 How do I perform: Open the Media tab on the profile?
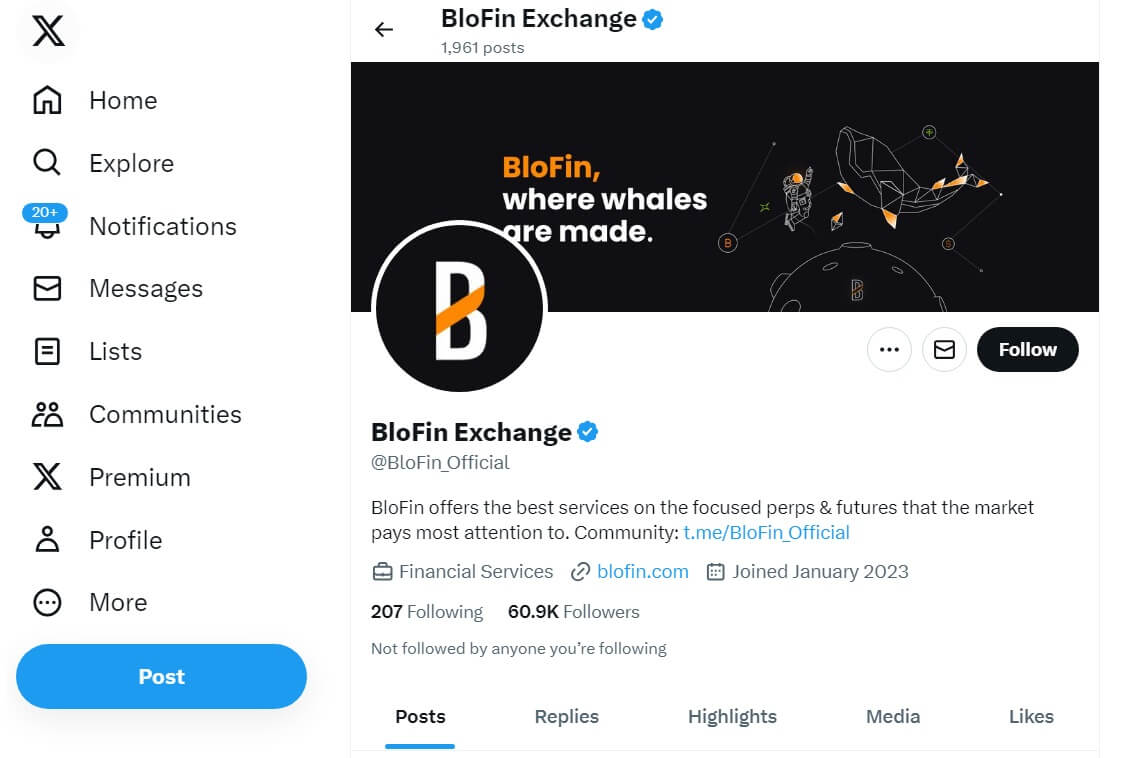click(x=892, y=716)
